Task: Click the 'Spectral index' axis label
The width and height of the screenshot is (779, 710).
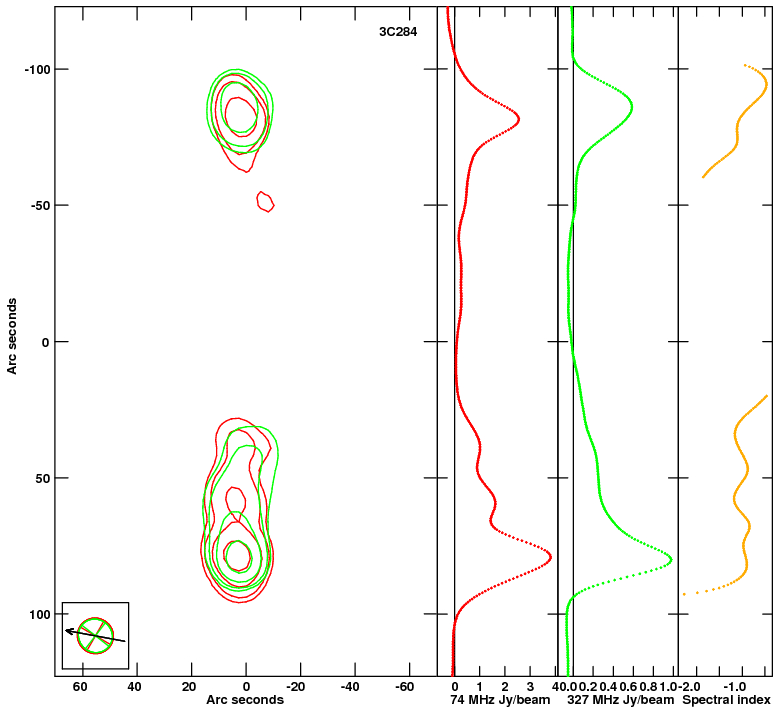Action: pyautogui.click(x=726, y=700)
